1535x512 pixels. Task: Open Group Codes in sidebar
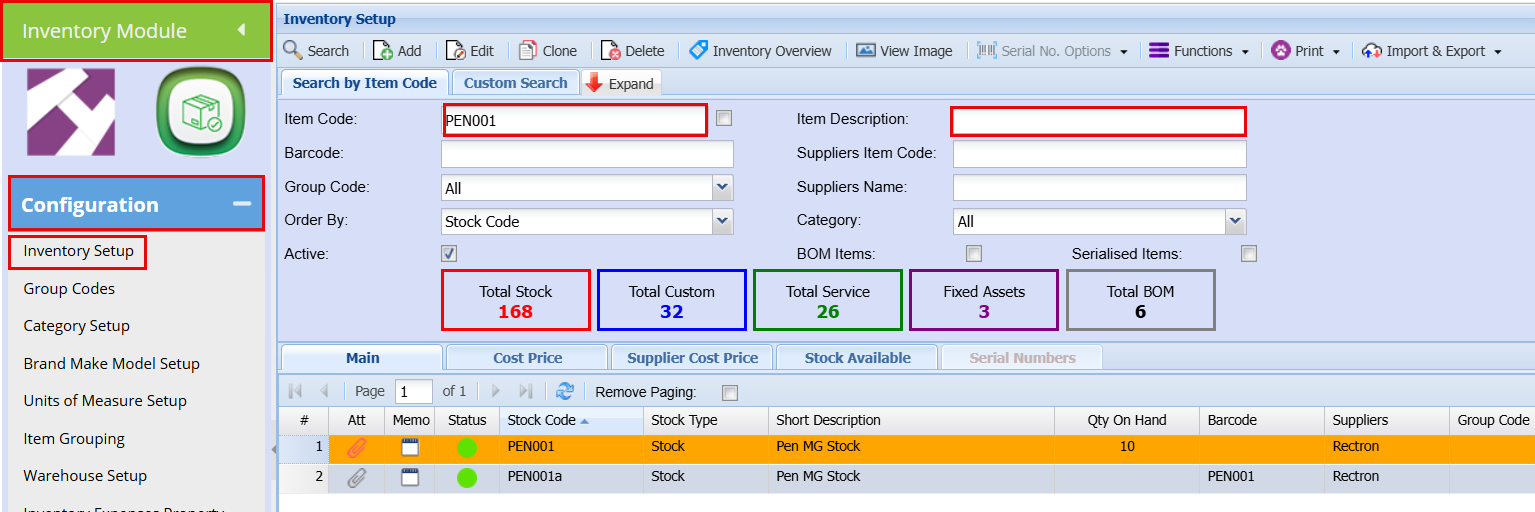tap(69, 289)
